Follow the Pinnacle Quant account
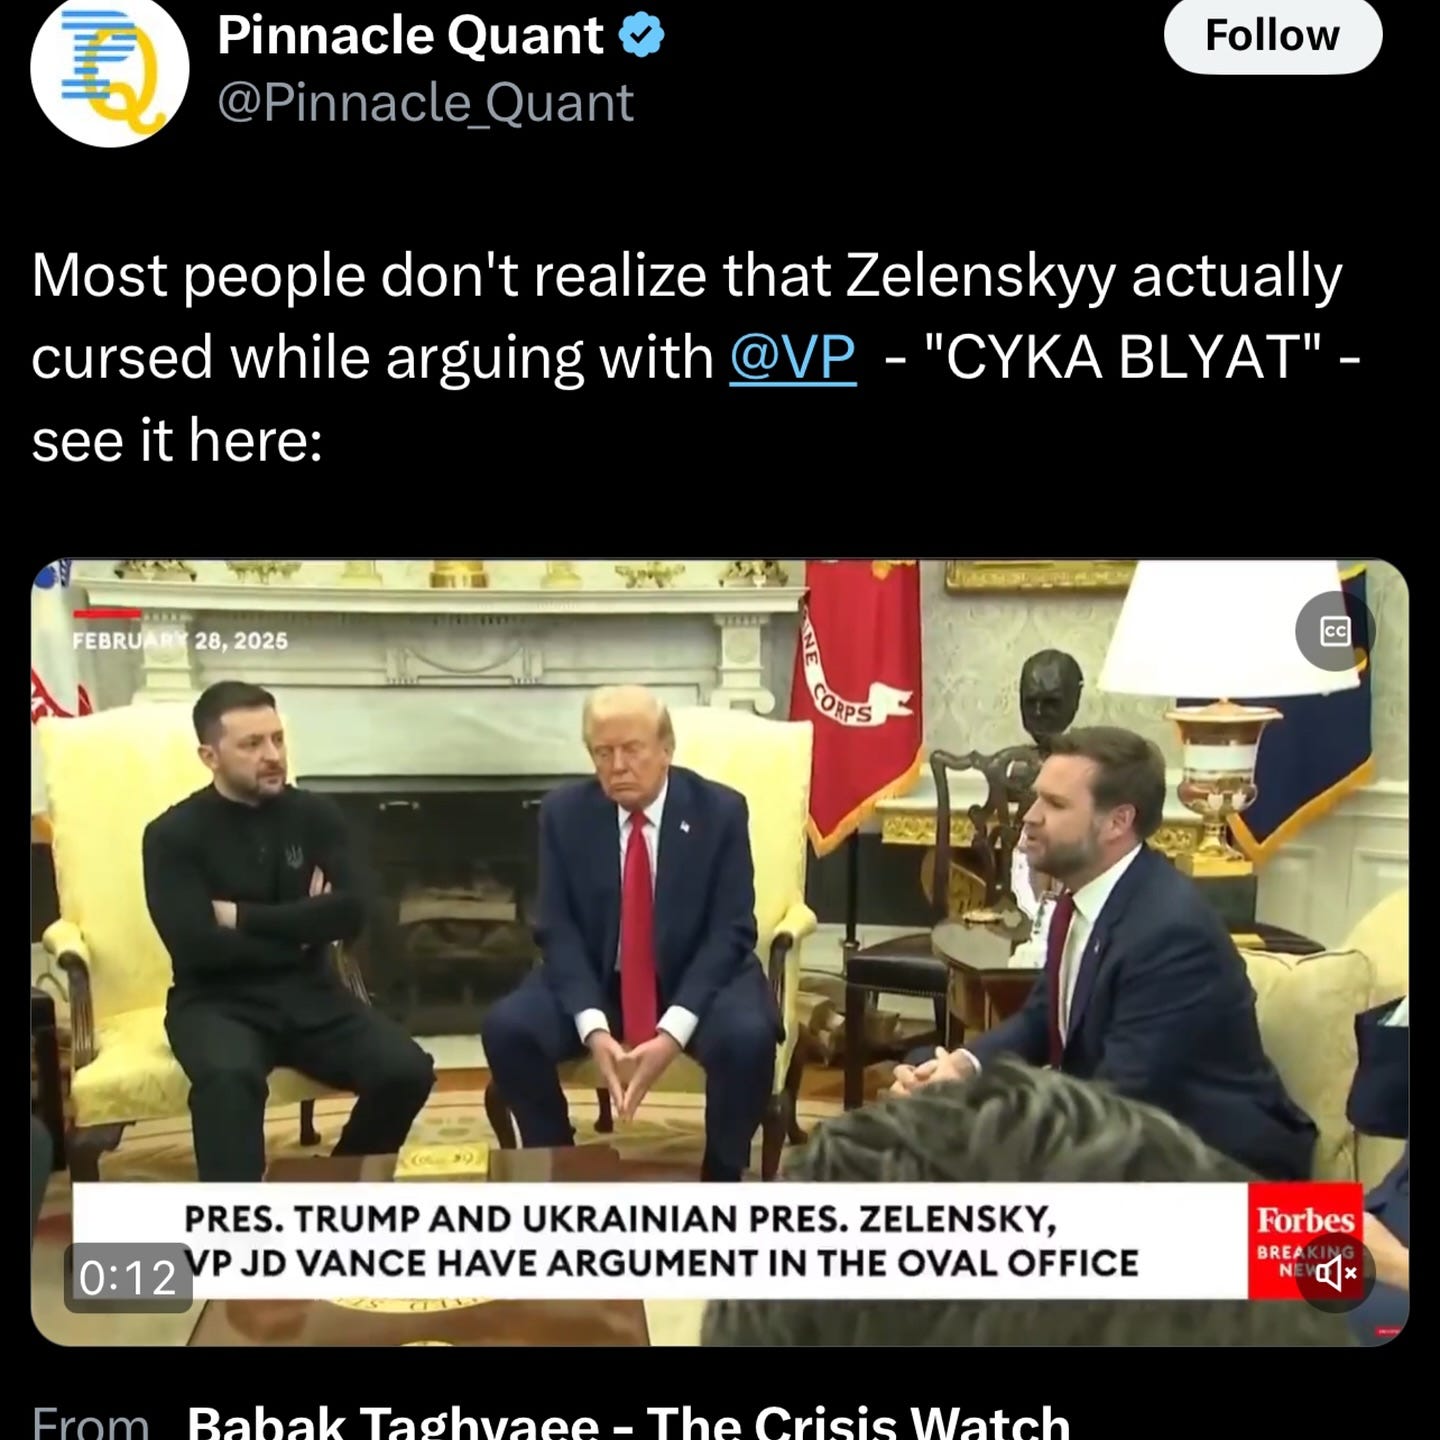The width and height of the screenshot is (1440, 1440). (1273, 35)
